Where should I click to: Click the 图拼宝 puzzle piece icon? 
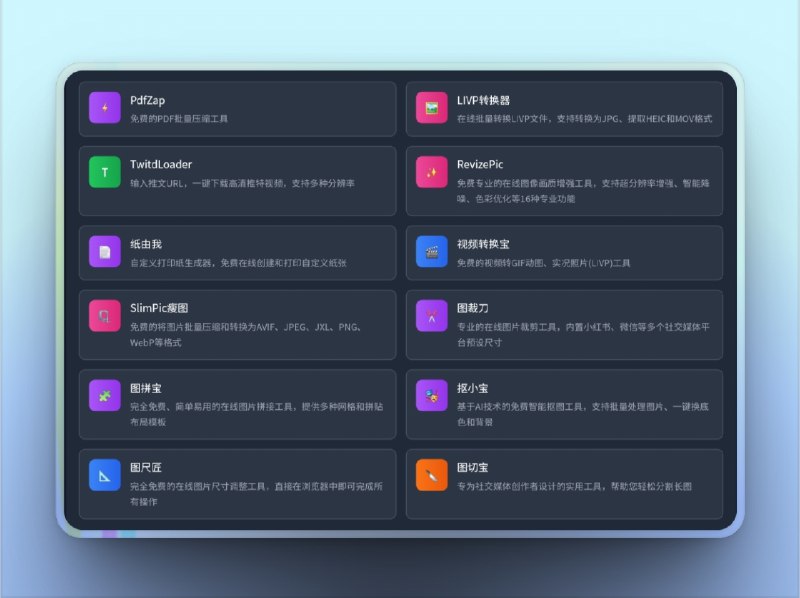(106, 397)
